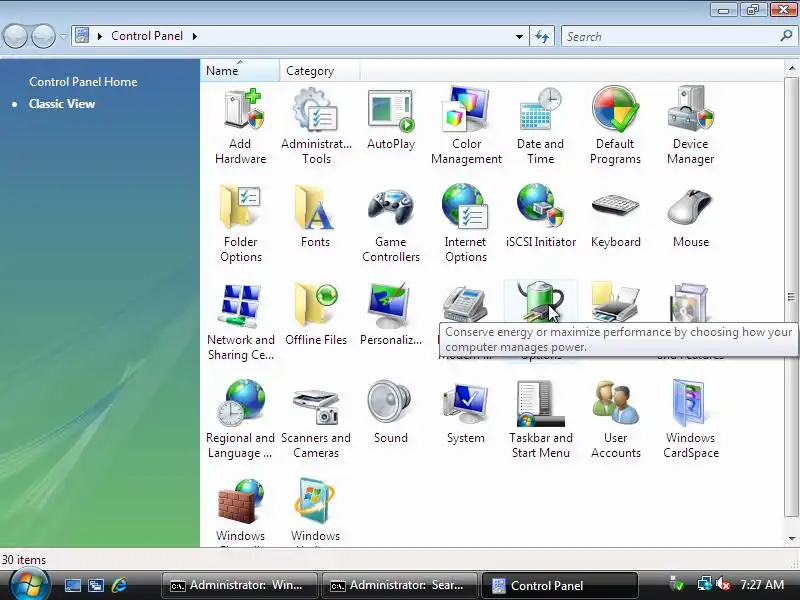Go back with the Back navigation button
This screenshot has width=800, height=600.
coord(15,36)
